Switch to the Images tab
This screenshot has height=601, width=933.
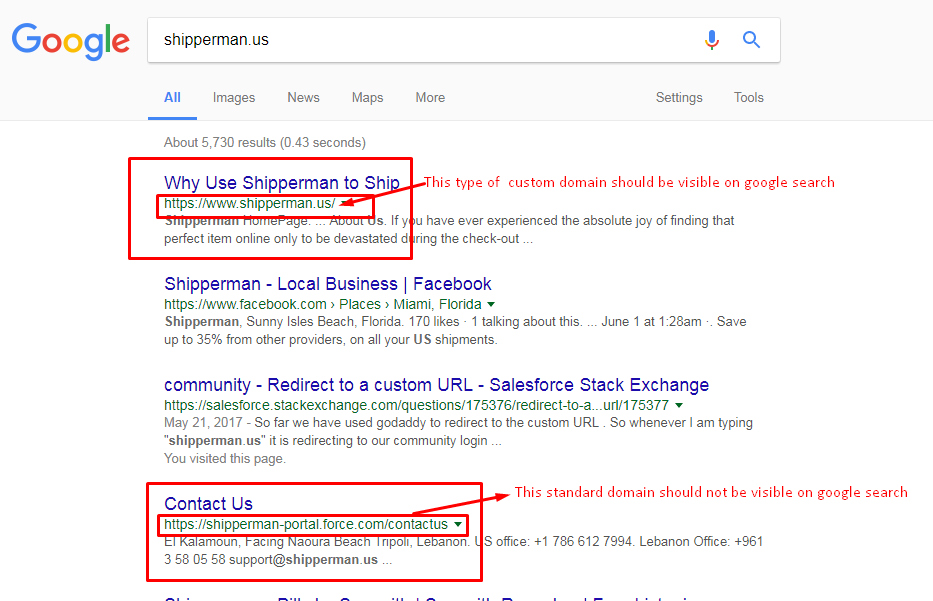coord(234,98)
